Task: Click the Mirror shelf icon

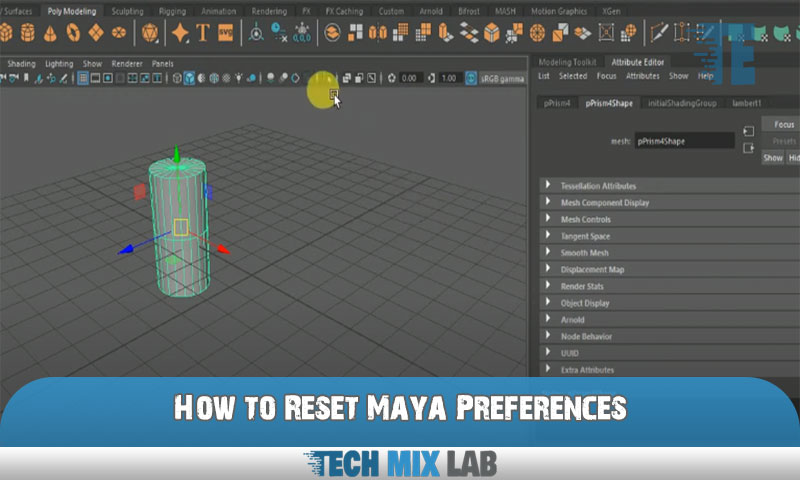Action: [x=378, y=33]
